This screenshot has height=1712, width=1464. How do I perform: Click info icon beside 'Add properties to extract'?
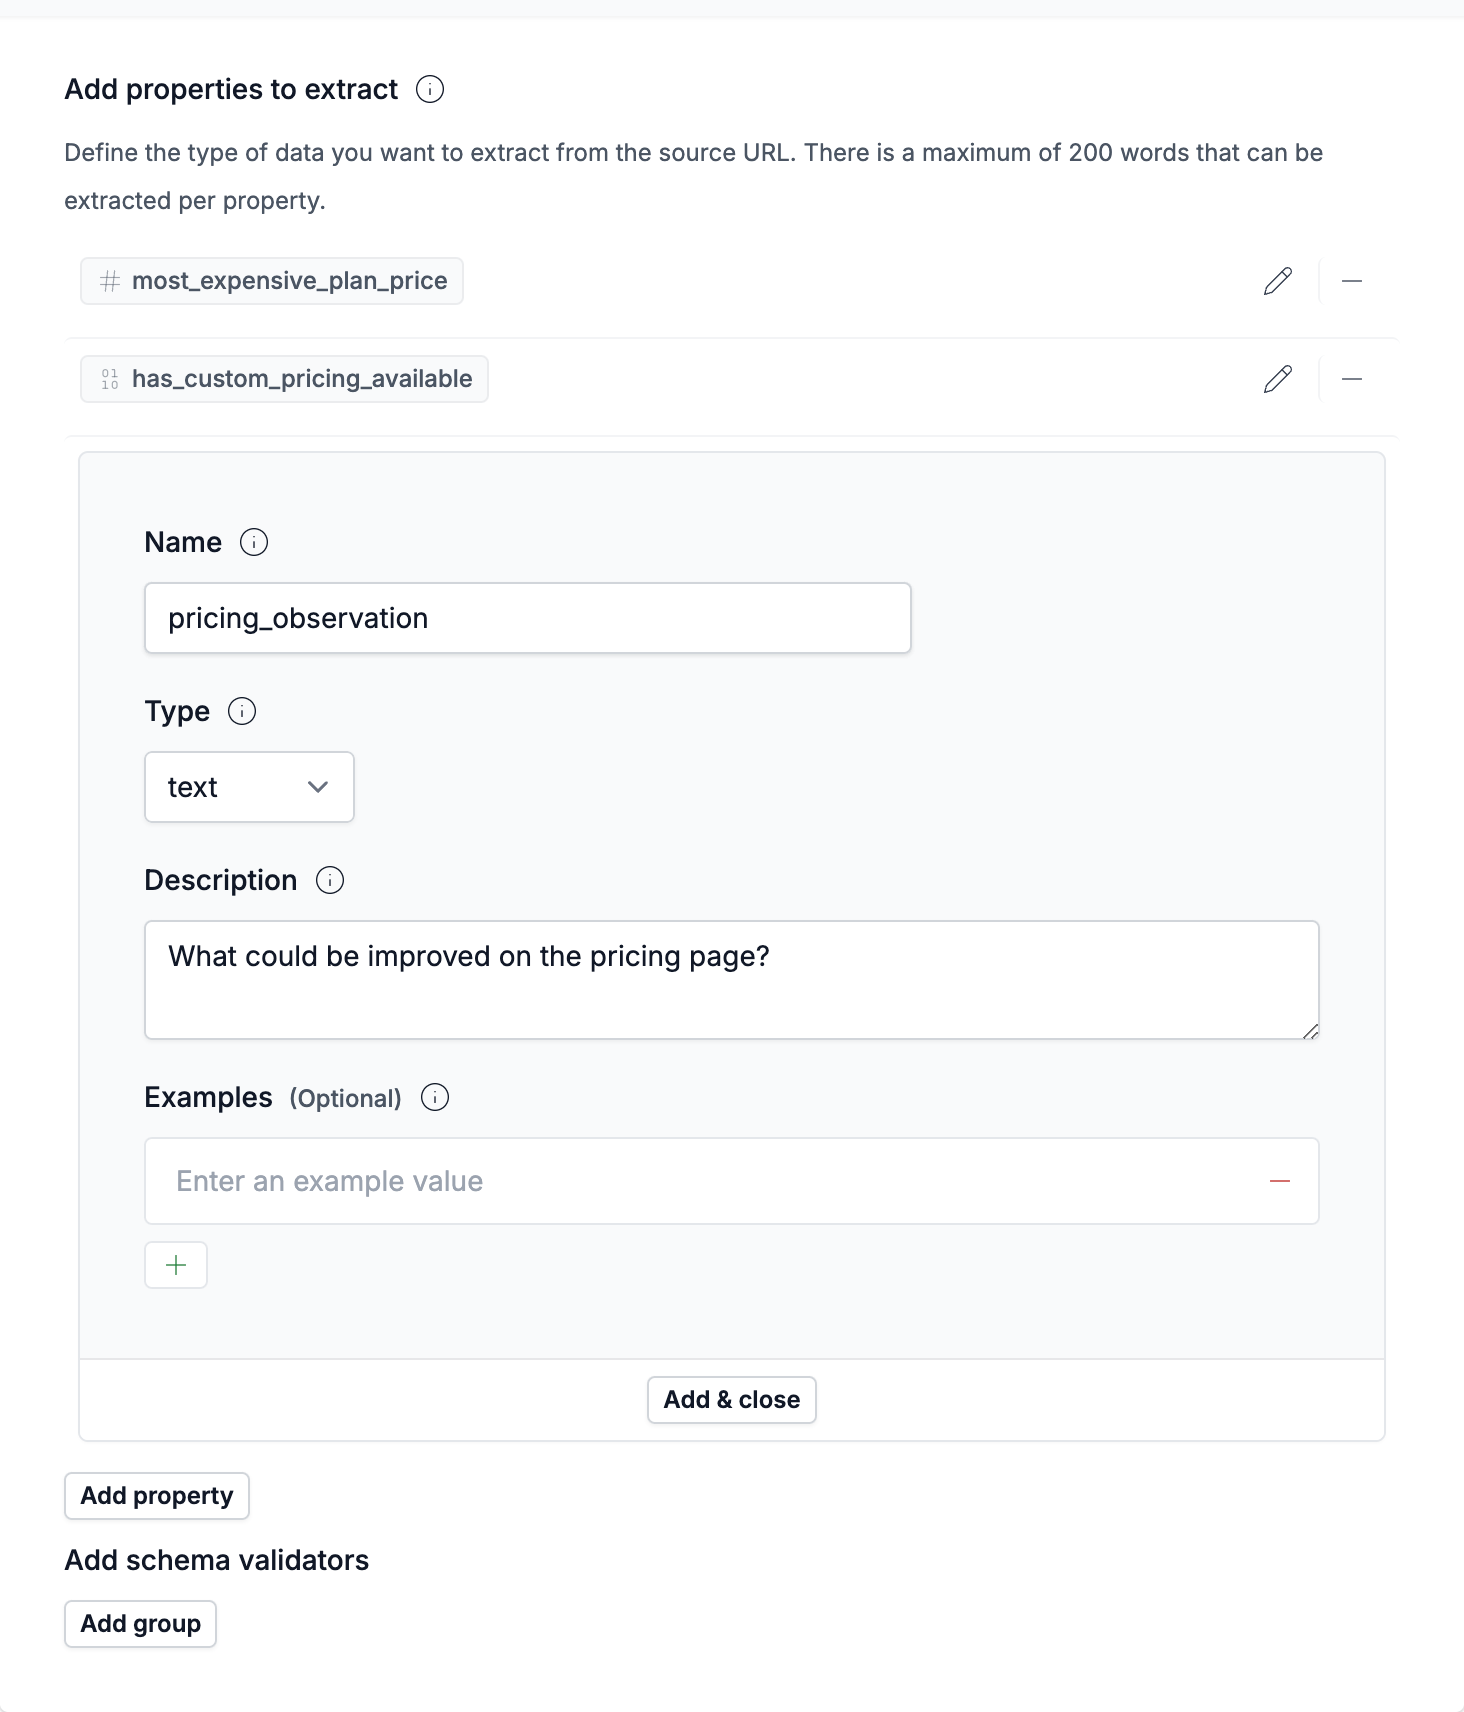[x=430, y=89]
